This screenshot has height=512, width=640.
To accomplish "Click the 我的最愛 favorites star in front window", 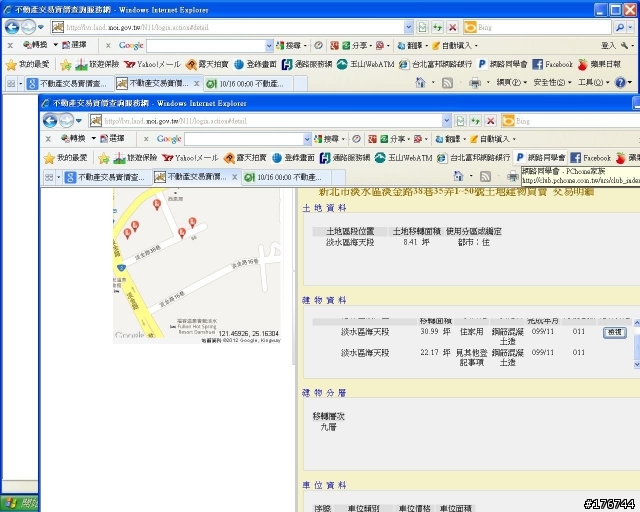I will 65,158.
